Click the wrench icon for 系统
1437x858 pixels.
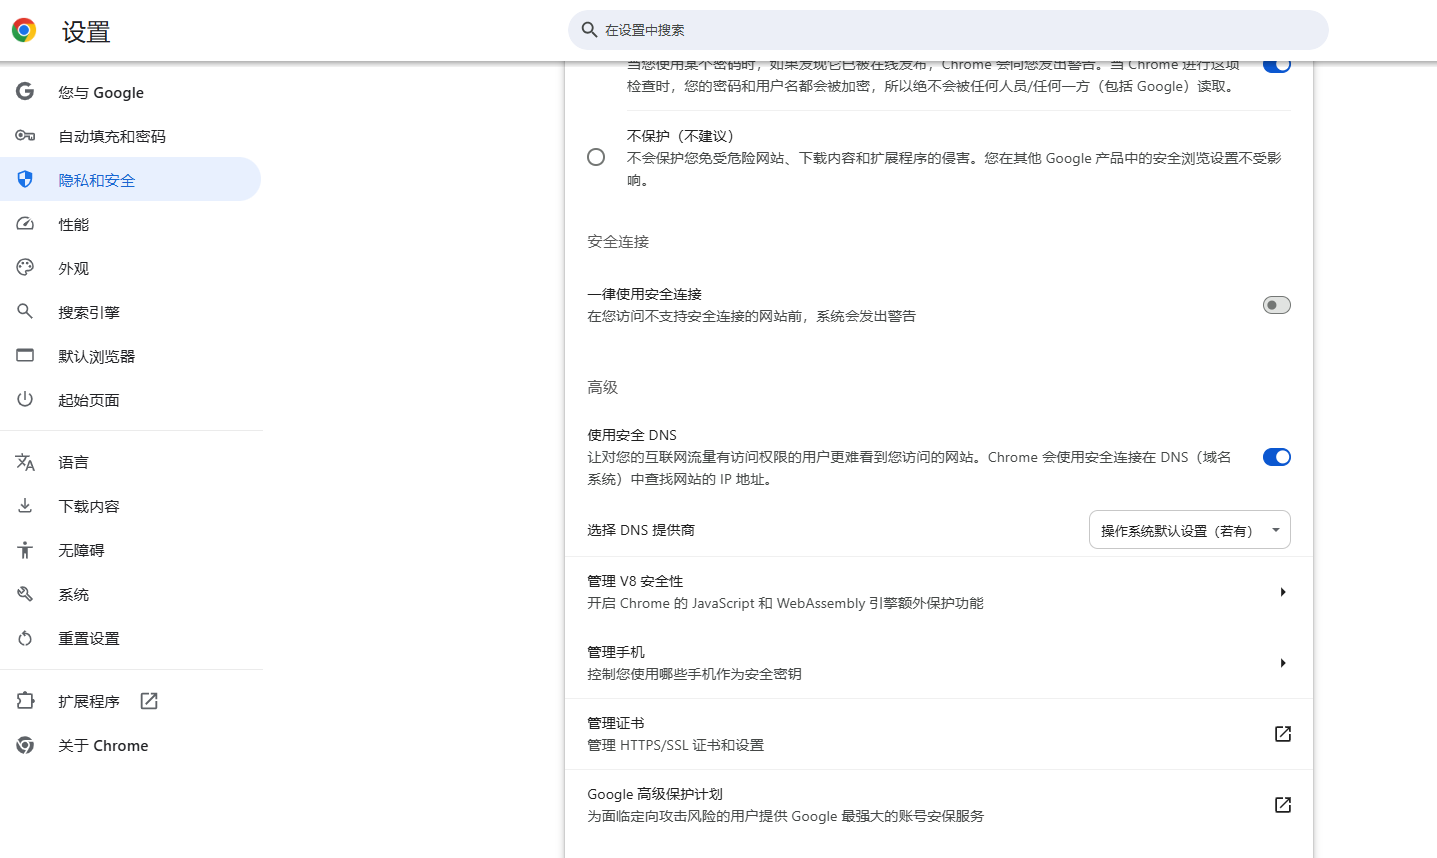click(25, 594)
